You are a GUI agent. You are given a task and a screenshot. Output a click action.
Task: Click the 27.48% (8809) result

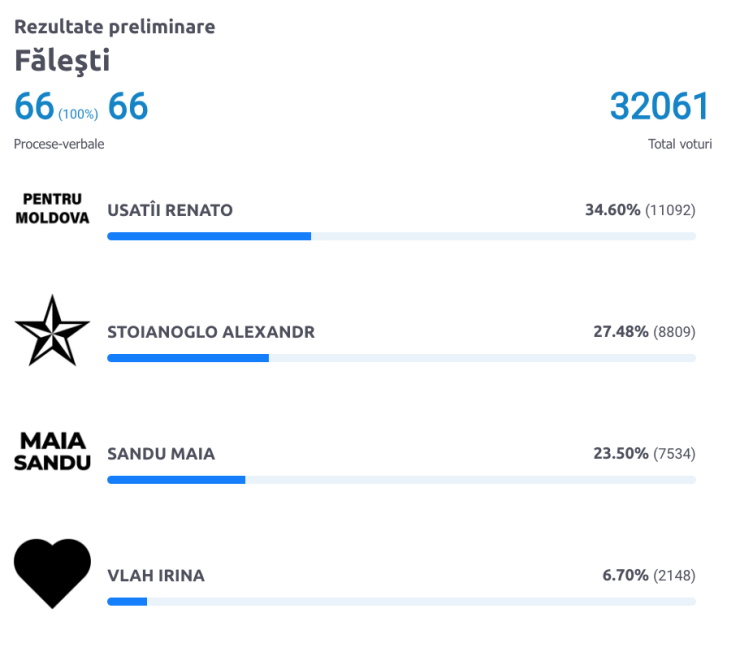click(x=645, y=332)
